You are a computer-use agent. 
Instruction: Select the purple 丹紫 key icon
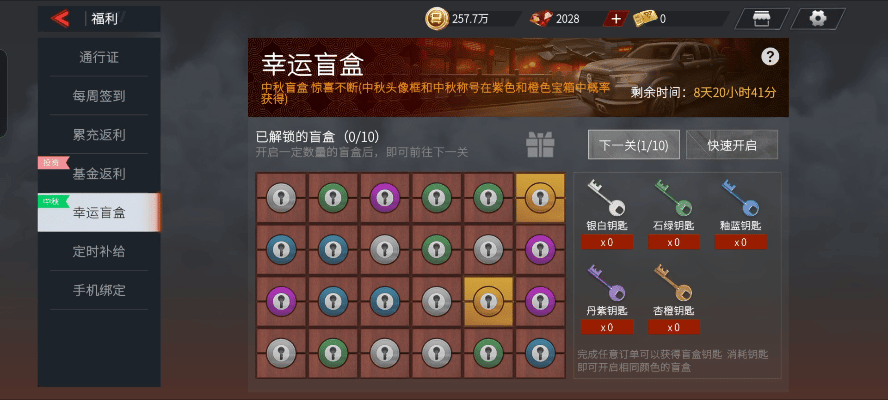point(606,282)
